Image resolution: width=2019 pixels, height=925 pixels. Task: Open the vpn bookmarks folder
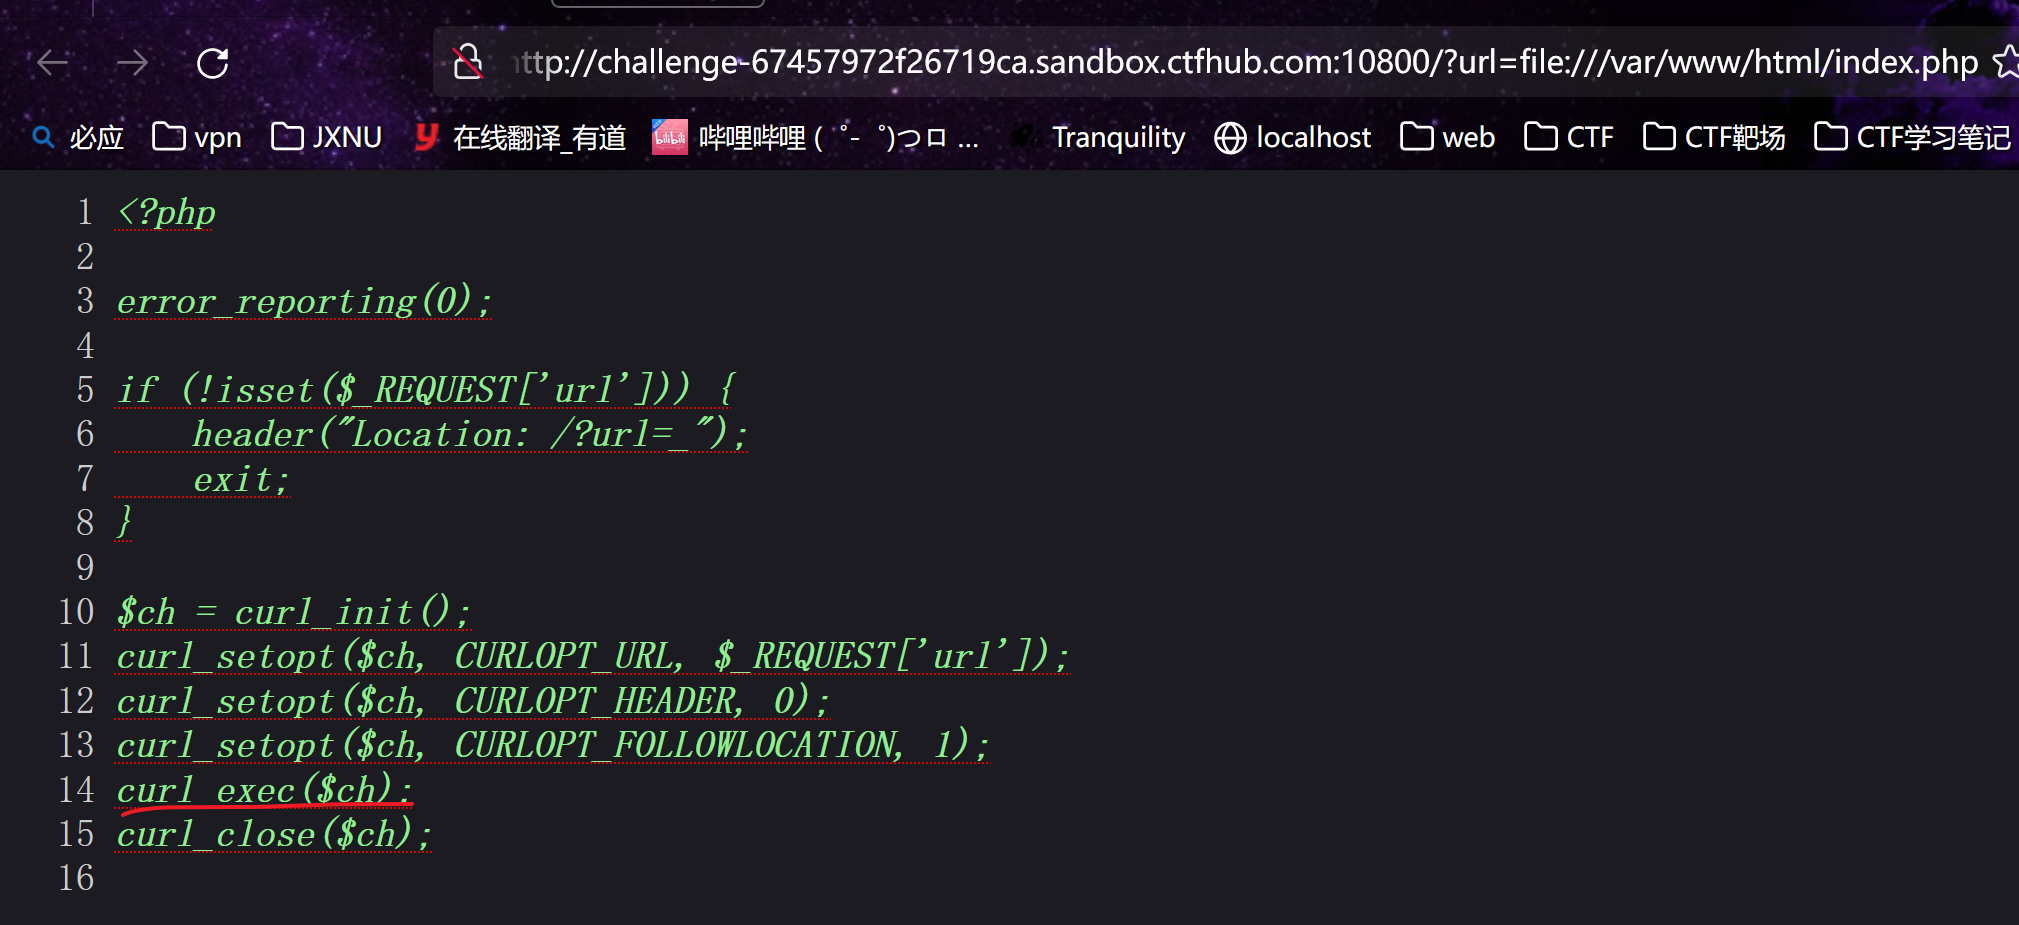click(196, 137)
